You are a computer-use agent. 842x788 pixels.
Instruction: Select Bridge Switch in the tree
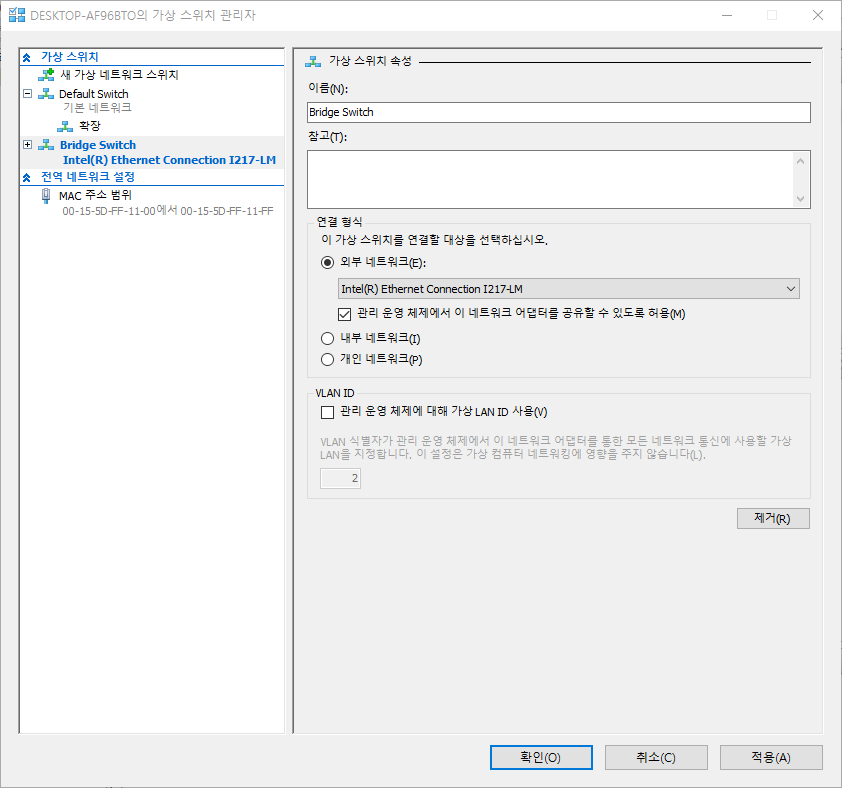[x=98, y=145]
